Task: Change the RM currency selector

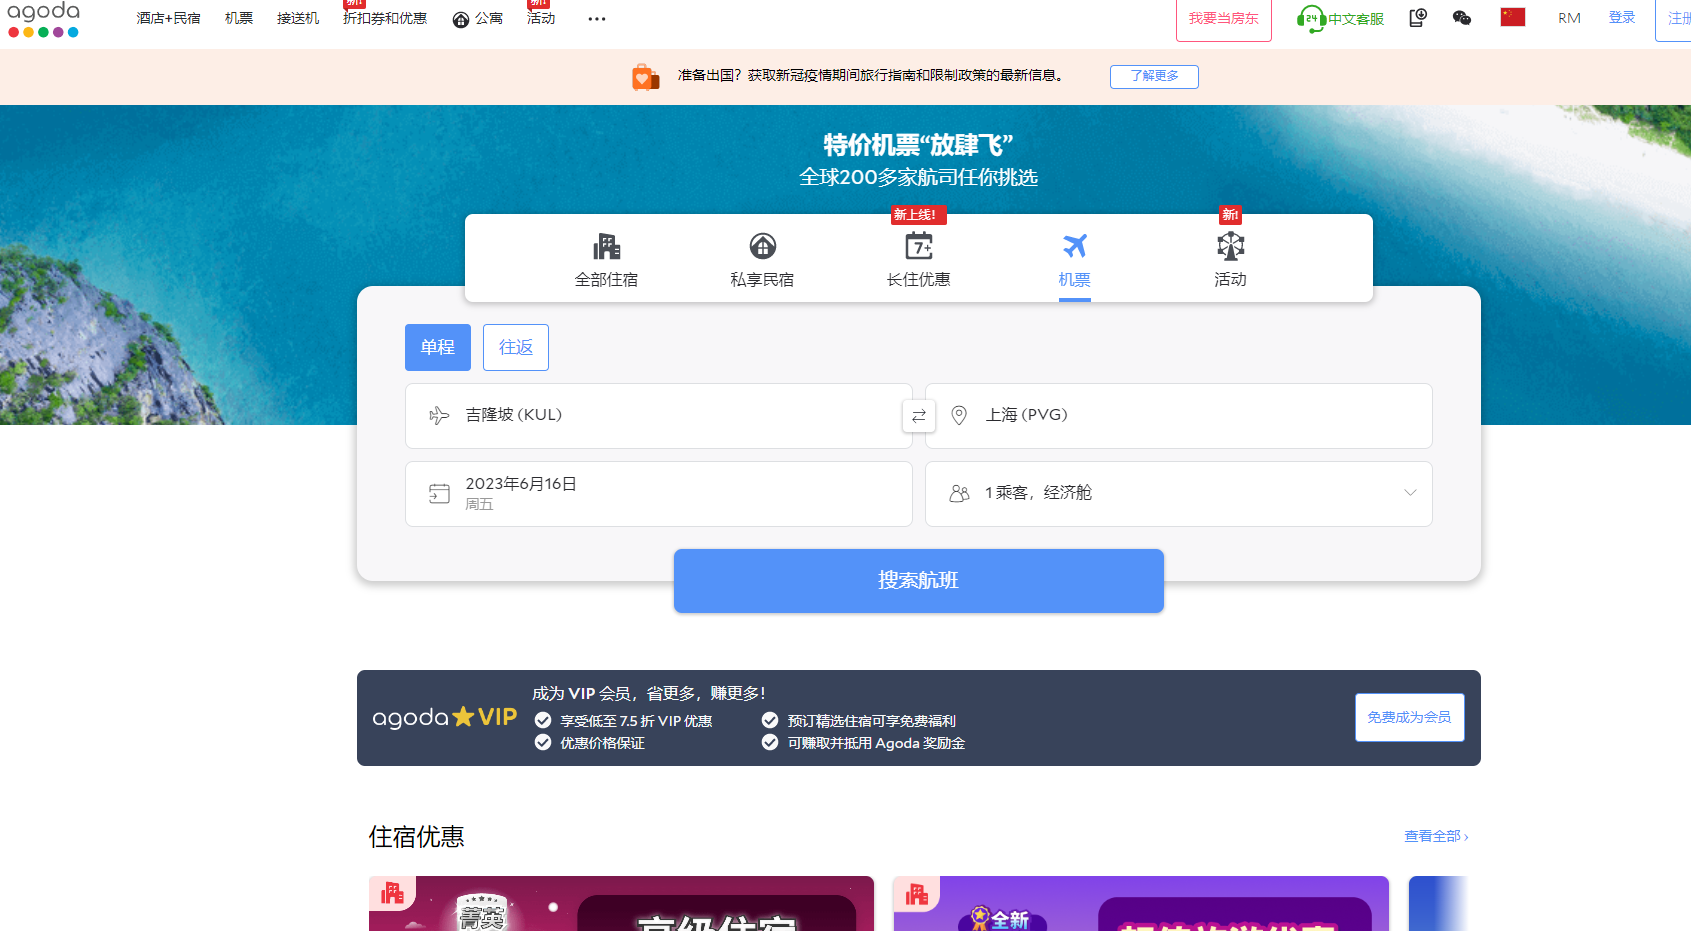Action: (x=1569, y=18)
